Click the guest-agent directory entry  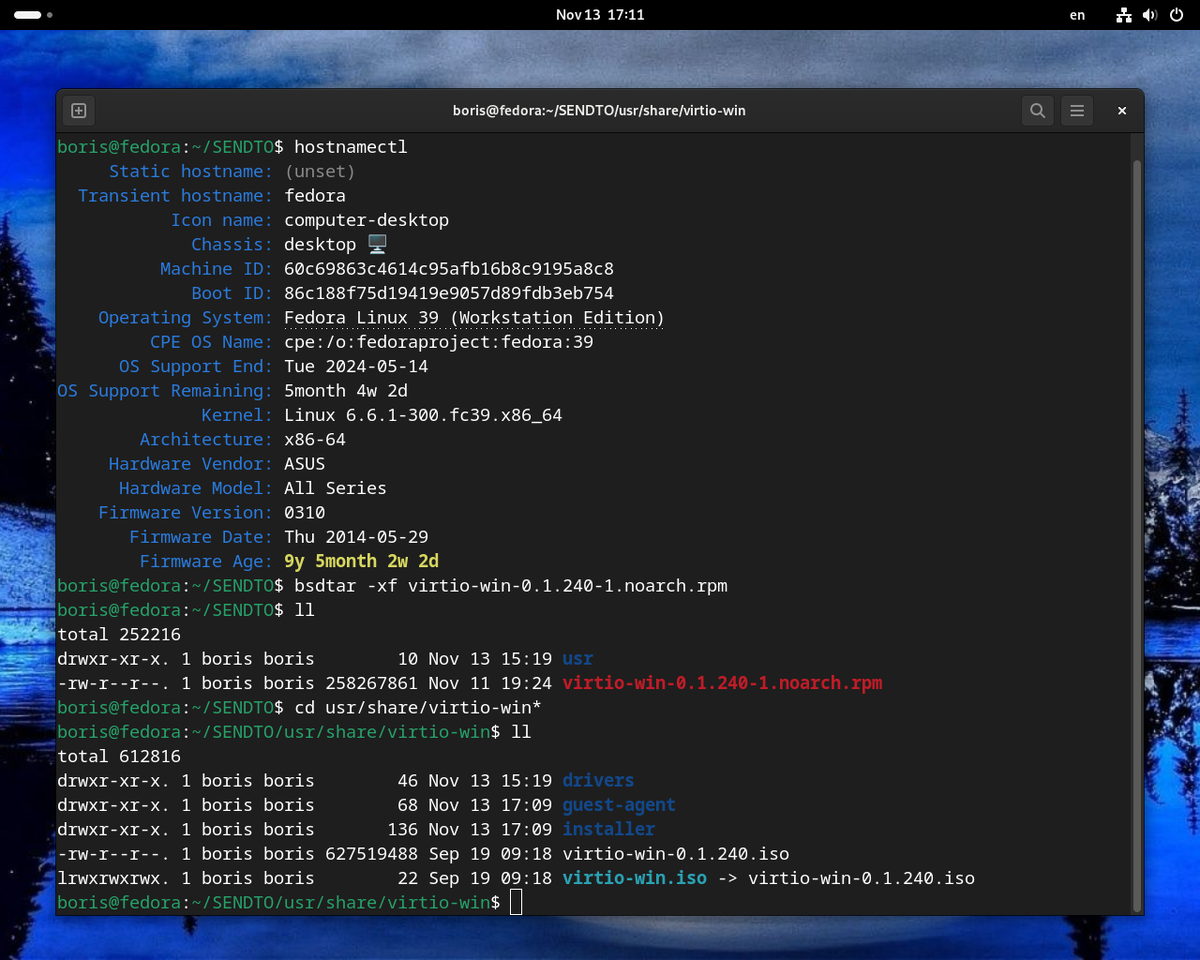(x=619, y=804)
